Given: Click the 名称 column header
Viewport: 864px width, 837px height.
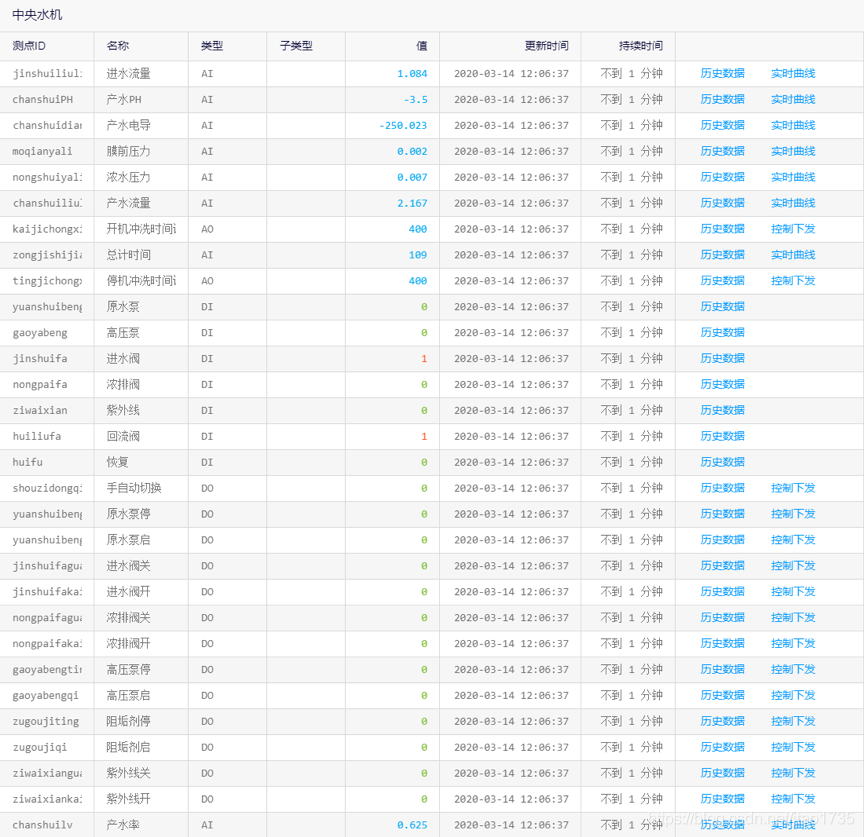Looking at the screenshot, I should point(117,46).
